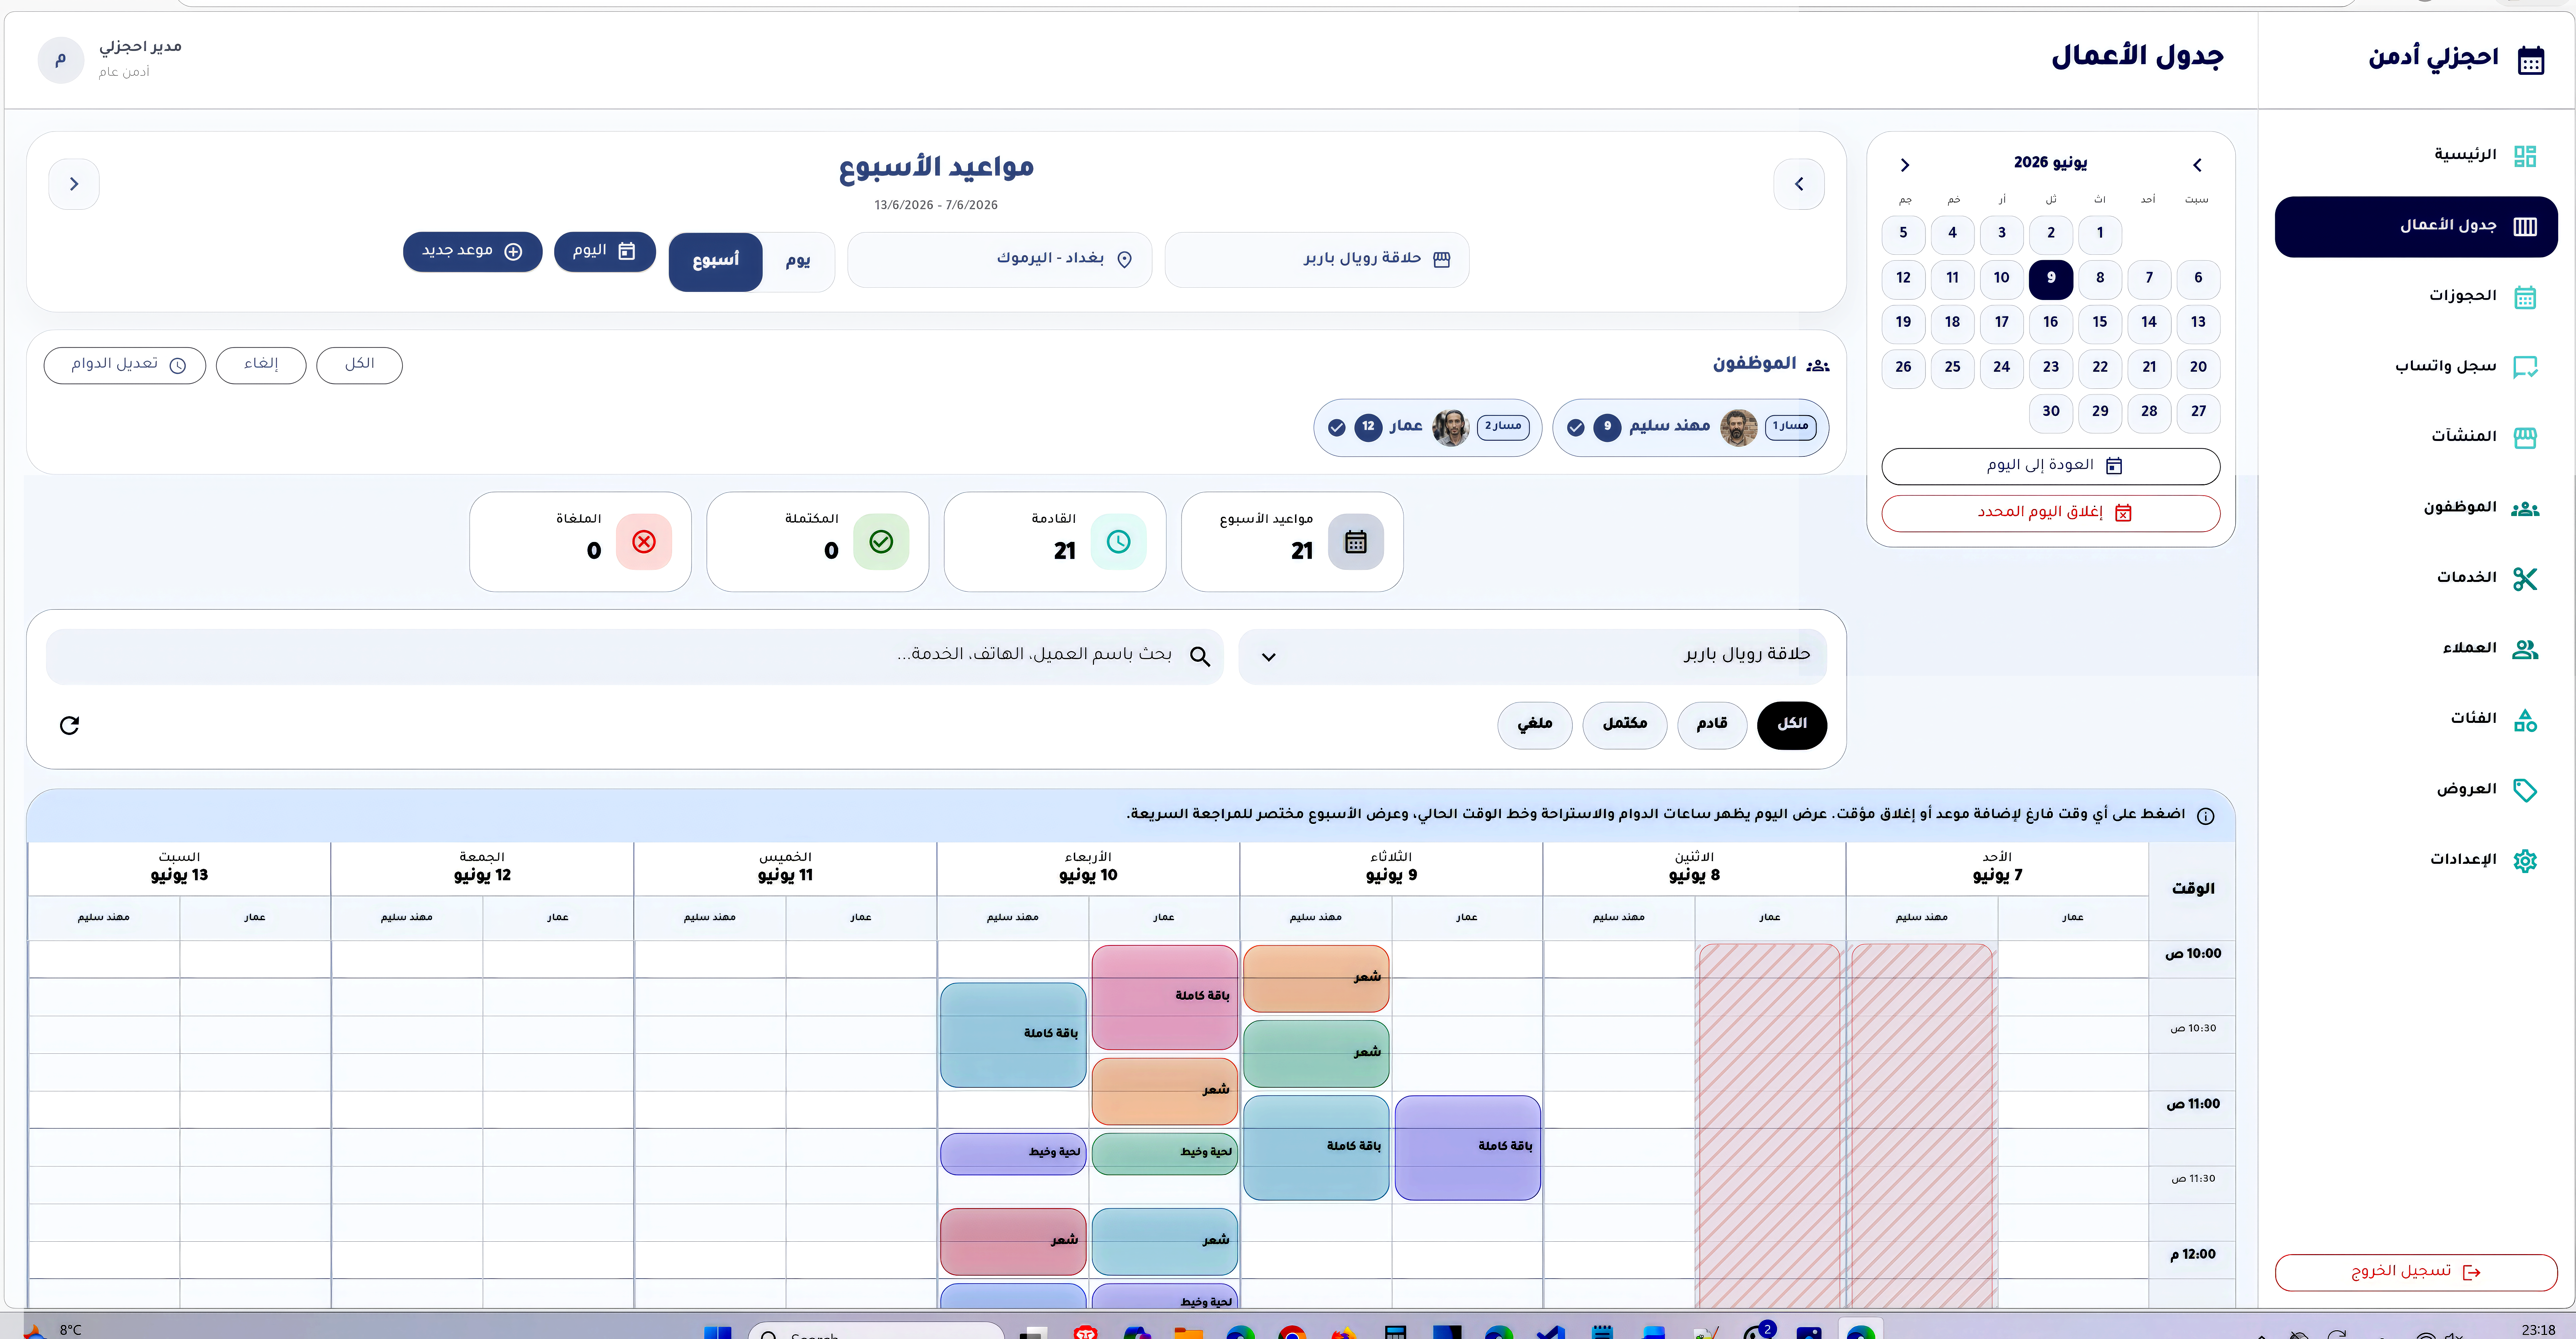Click م profile avatar in header
Screen dimensions: 2576x1339
pos(61,60)
